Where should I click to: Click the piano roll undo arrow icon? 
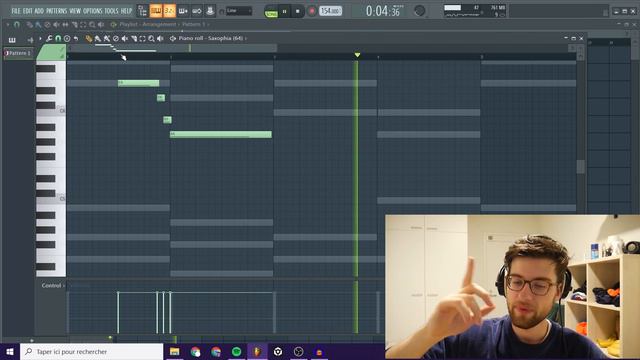(x=76, y=38)
